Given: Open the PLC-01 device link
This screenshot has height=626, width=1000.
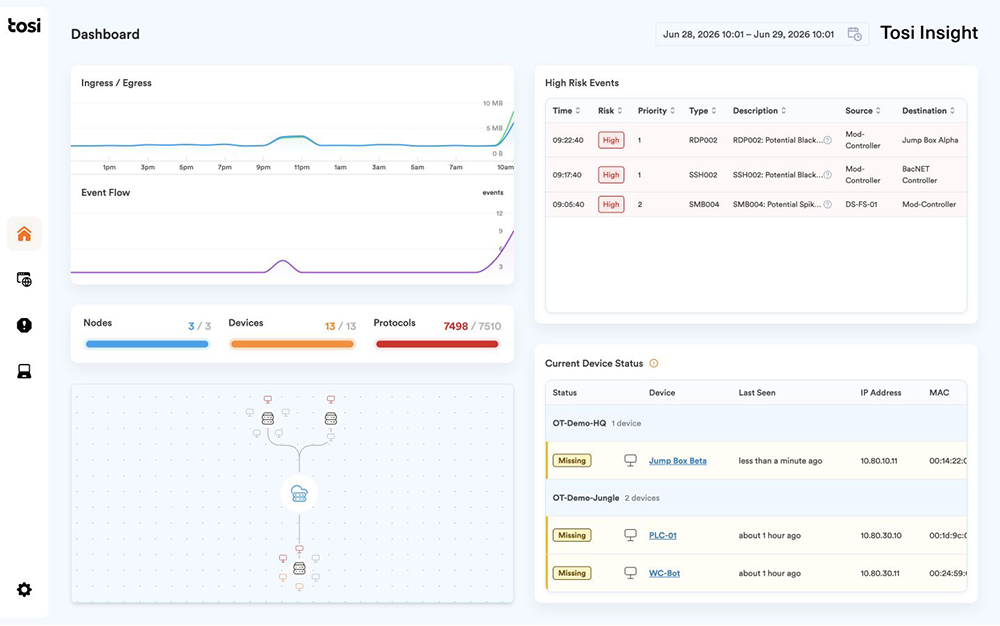Looking at the screenshot, I should [663, 535].
